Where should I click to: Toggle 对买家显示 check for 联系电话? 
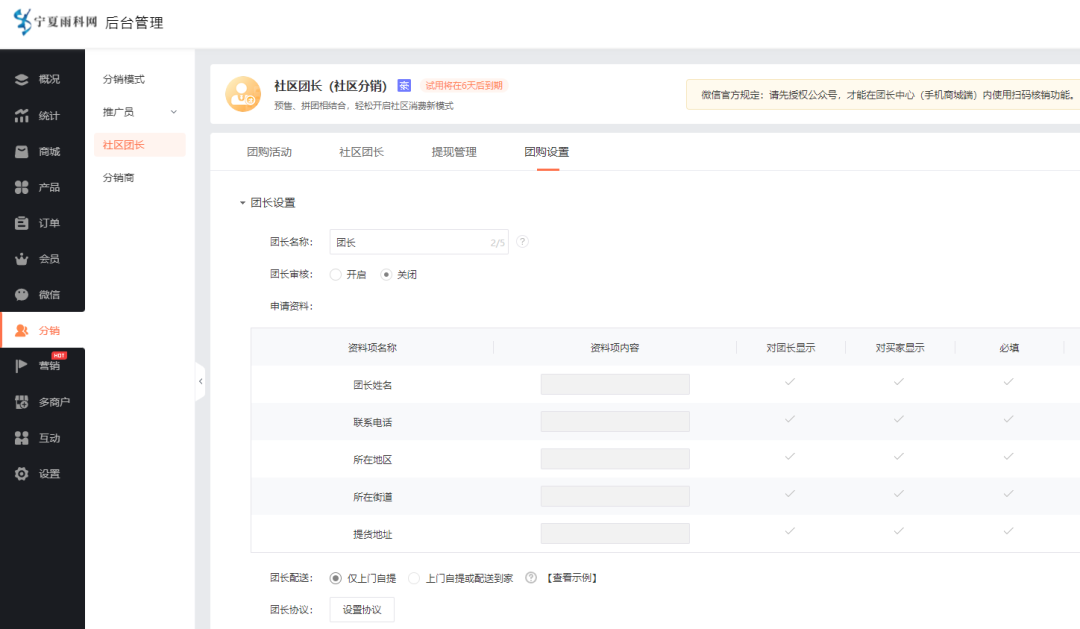click(899, 419)
